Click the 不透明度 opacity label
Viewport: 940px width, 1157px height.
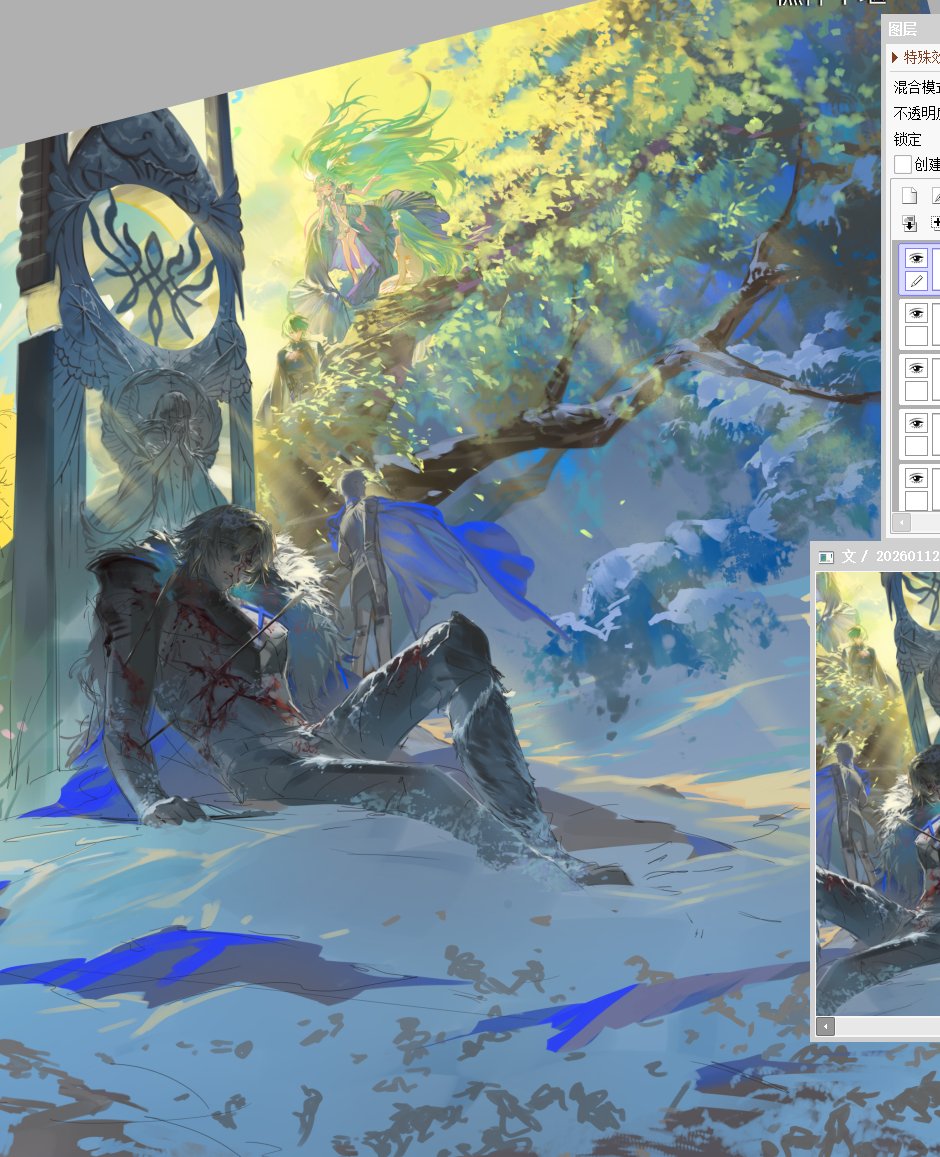916,113
